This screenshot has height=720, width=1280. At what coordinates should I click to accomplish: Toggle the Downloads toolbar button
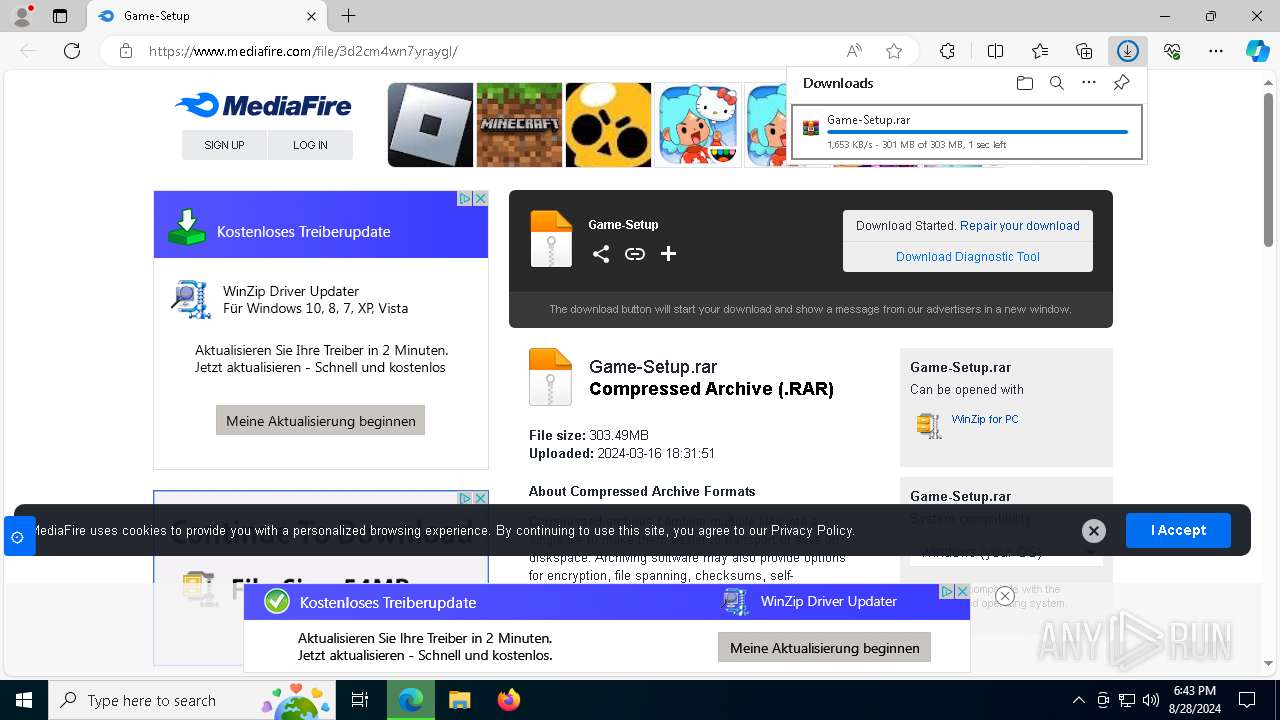coord(1128,51)
